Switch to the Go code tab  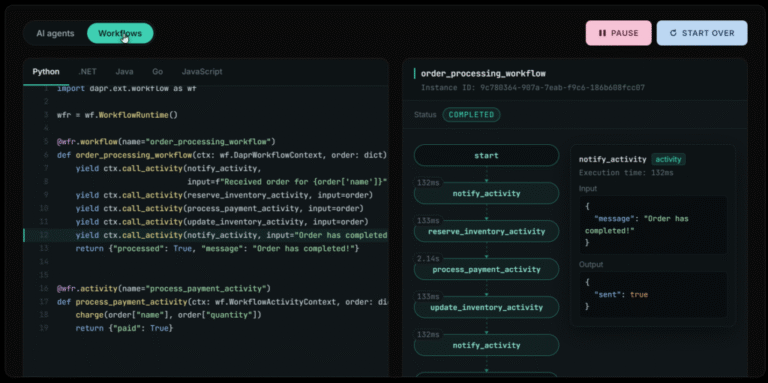[157, 72]
